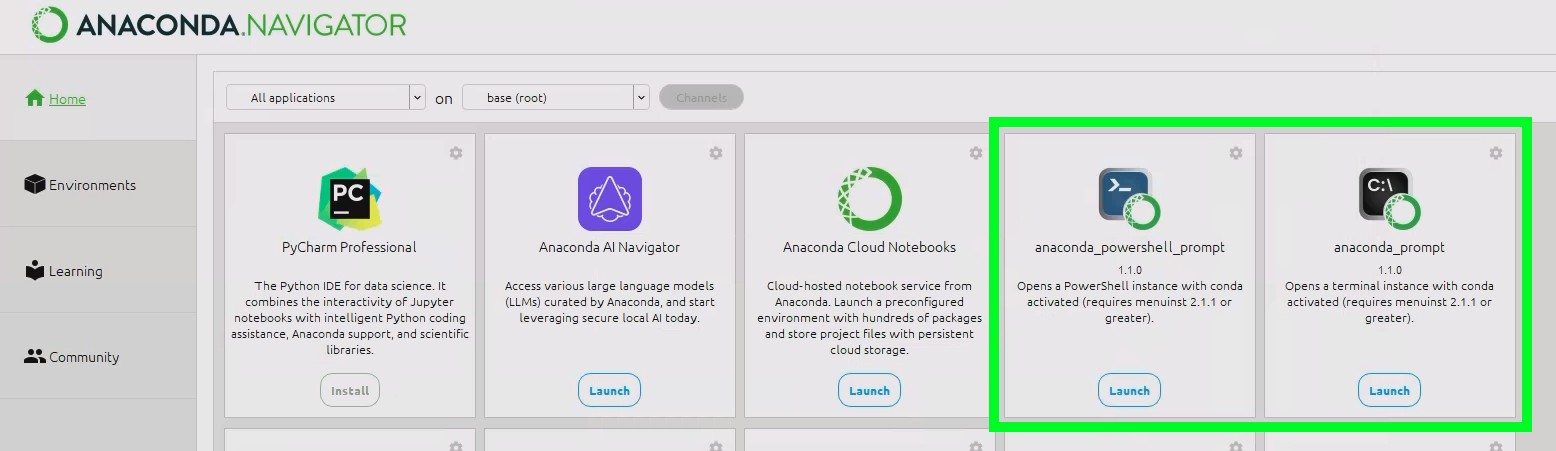The height and width of the screenshot is (451, 1556).
Task: Click the Anaconda Cloud Notebooks icon
Action: point(869,199)
